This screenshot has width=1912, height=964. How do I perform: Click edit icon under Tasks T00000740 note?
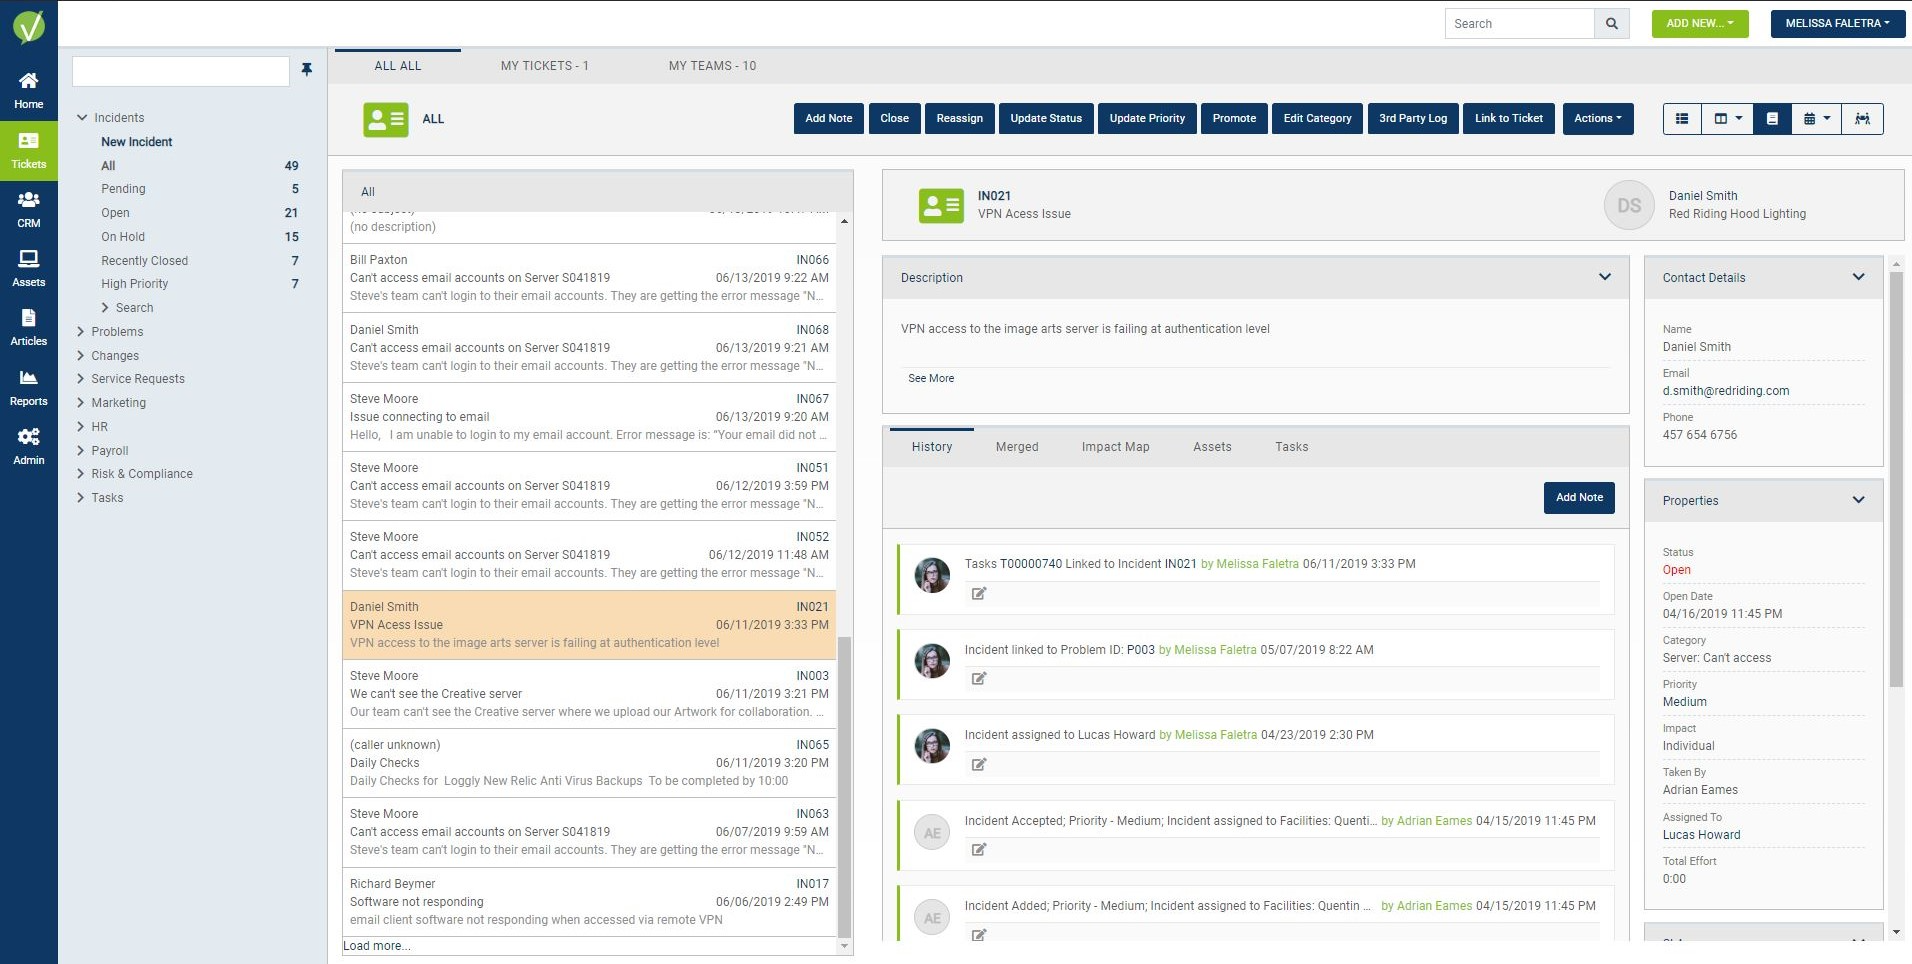(979, 594)
